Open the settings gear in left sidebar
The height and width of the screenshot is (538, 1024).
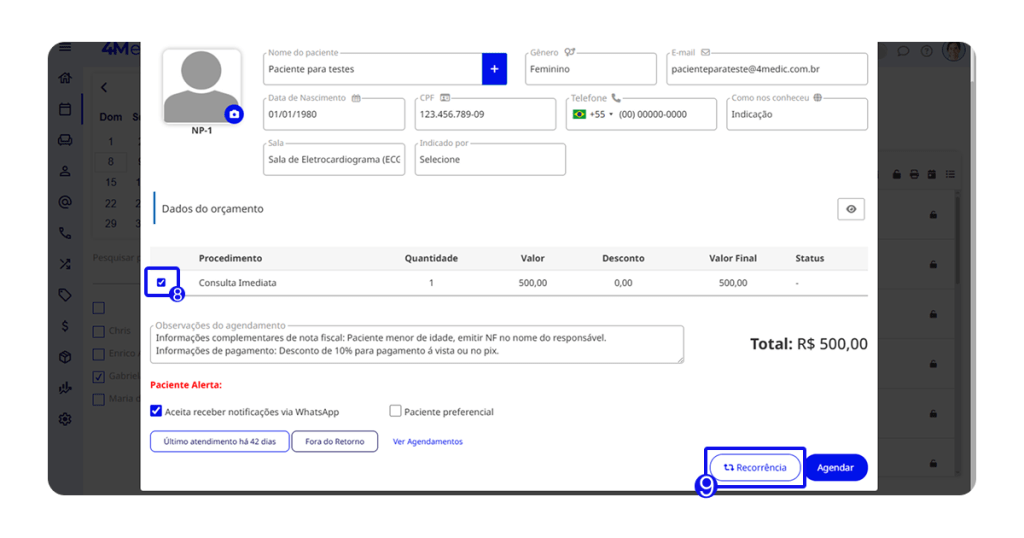pos(65,419)
